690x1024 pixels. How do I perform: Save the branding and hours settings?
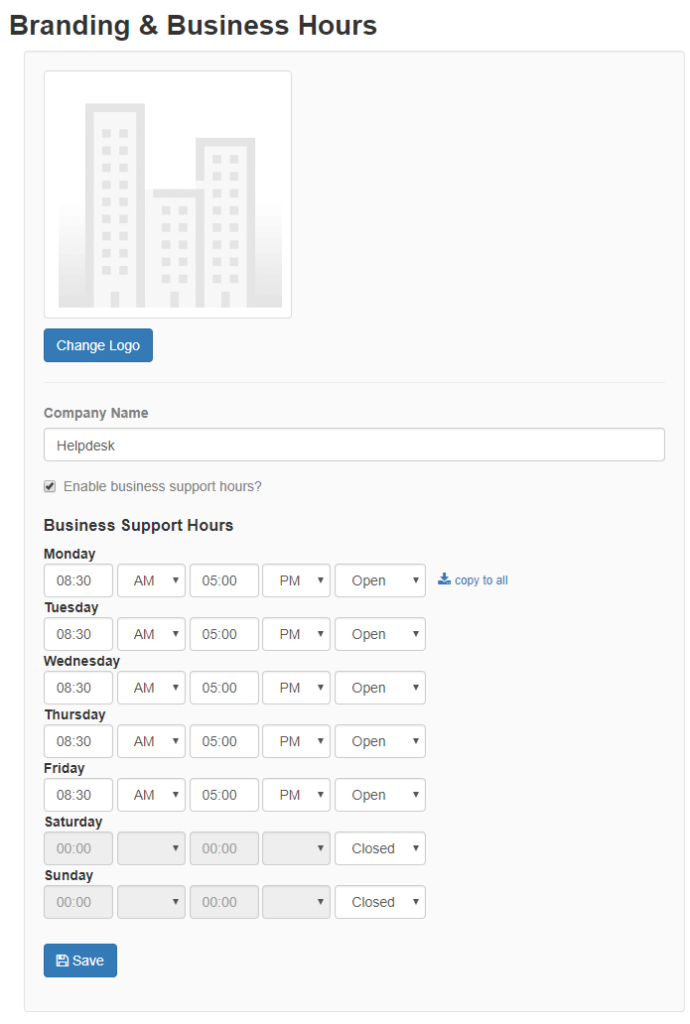pyautogui.click(x=80, y=960)
